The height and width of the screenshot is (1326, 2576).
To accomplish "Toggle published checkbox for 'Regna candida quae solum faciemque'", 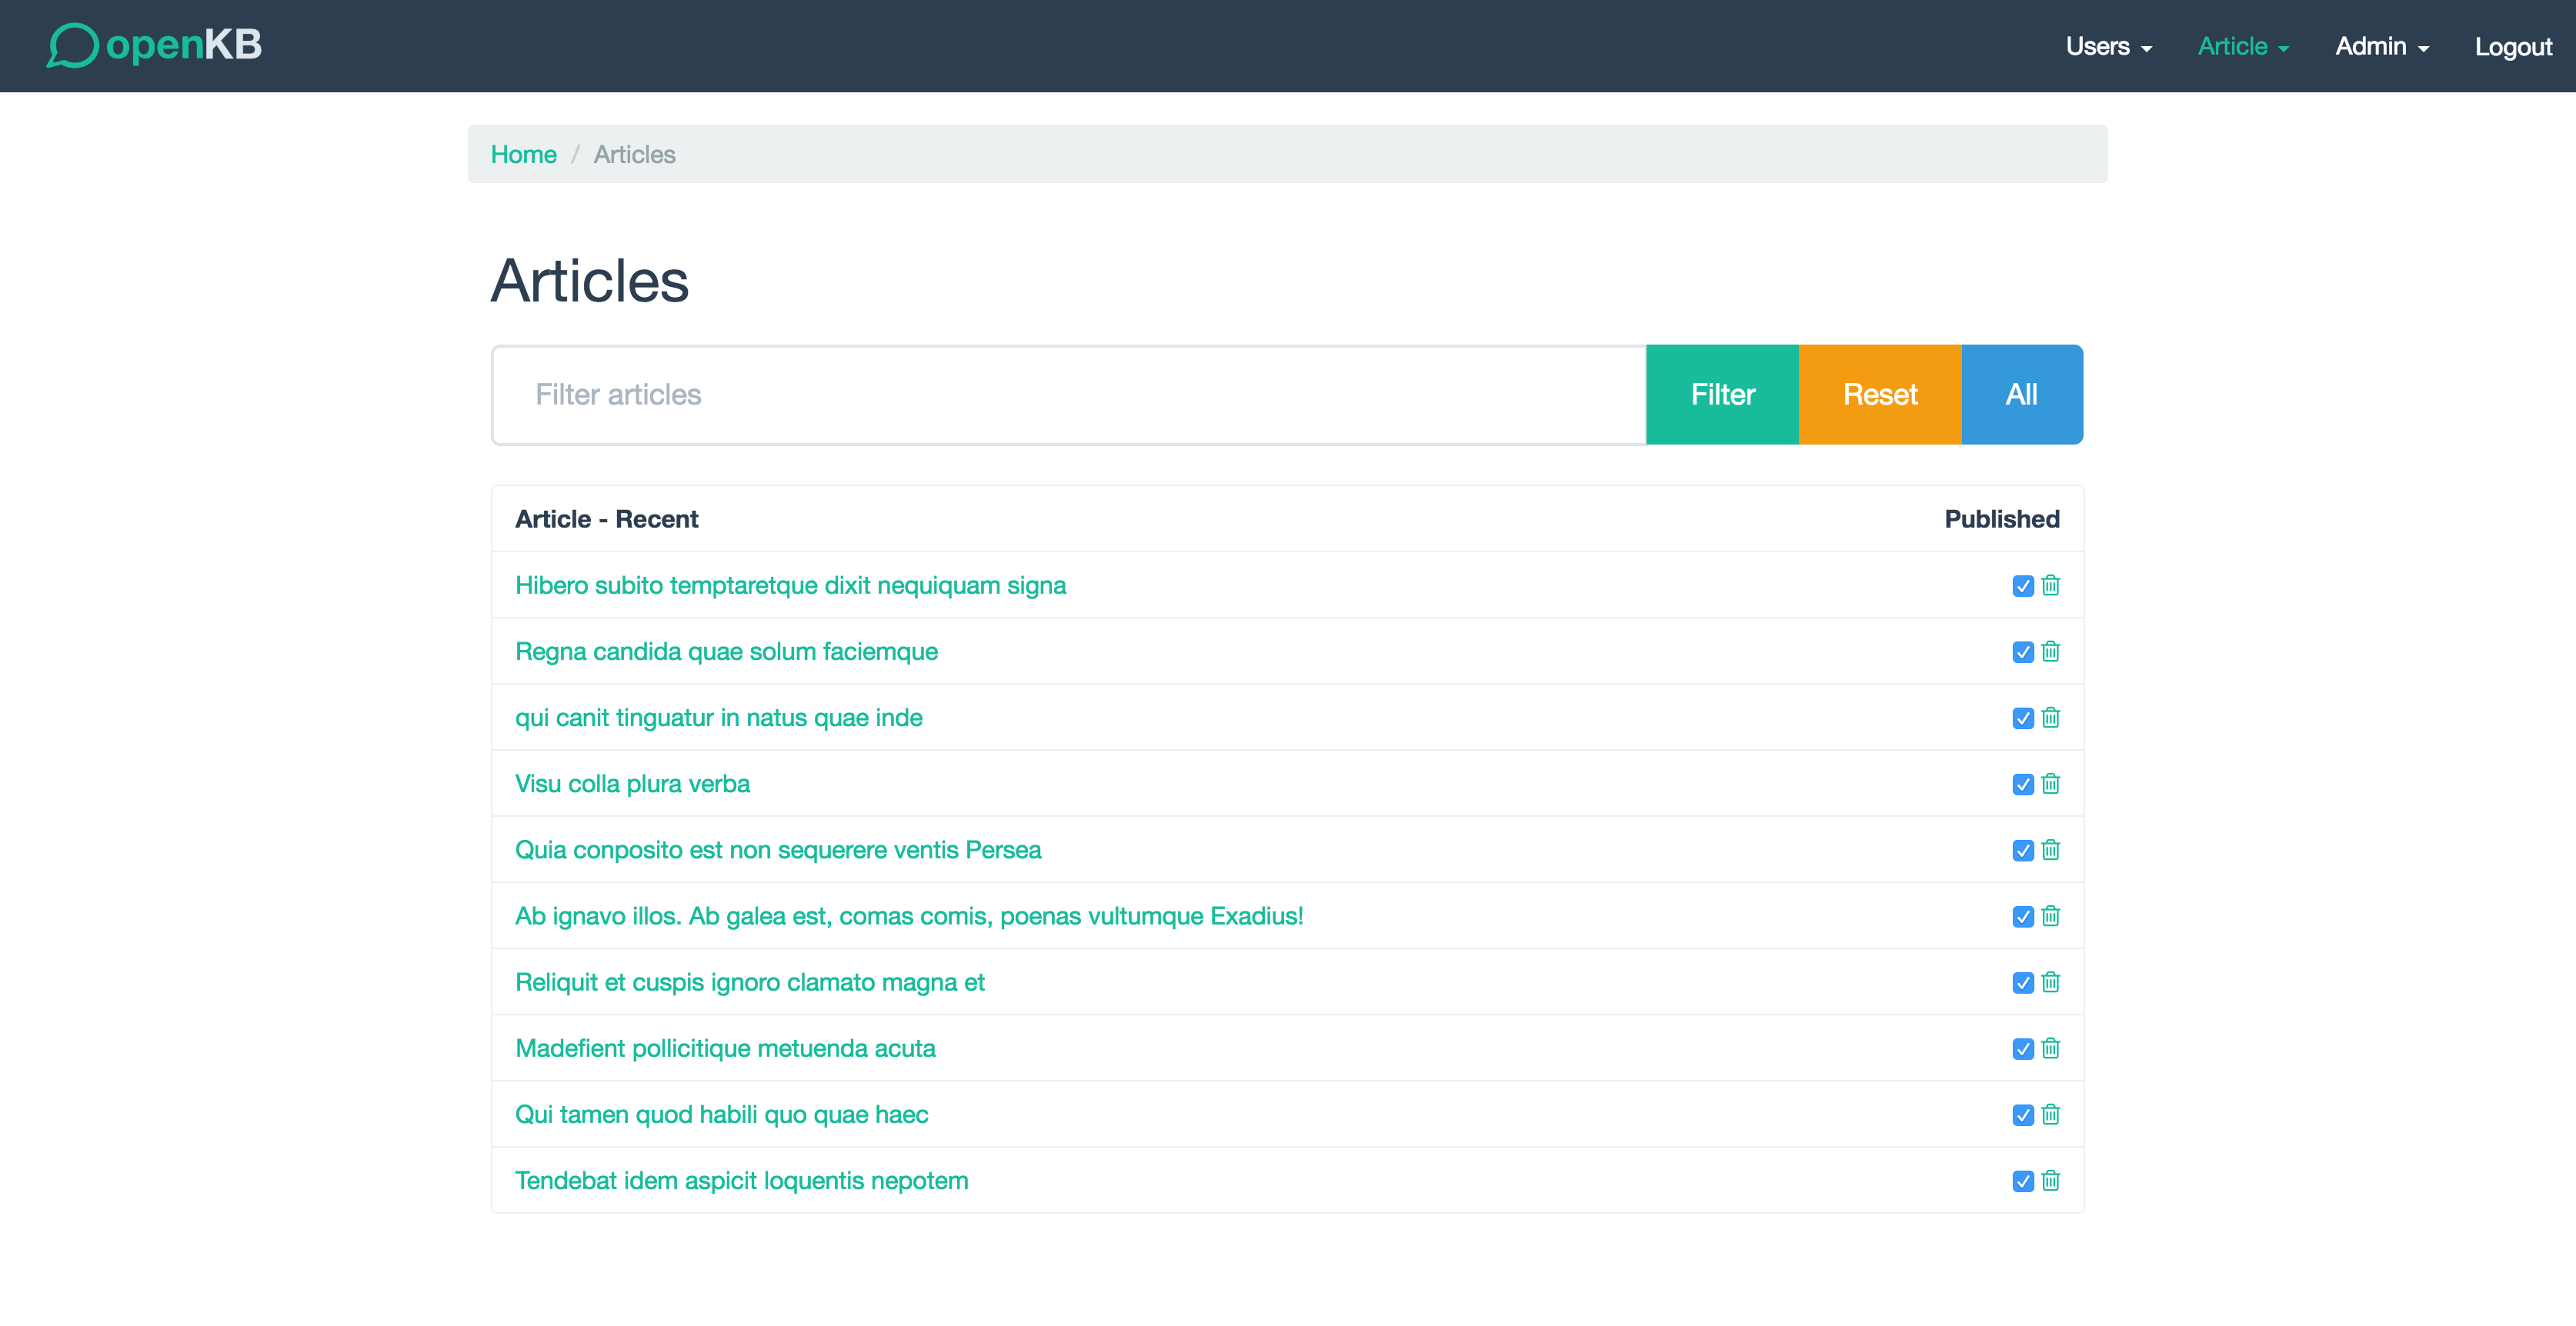I will click(2021, 651).
